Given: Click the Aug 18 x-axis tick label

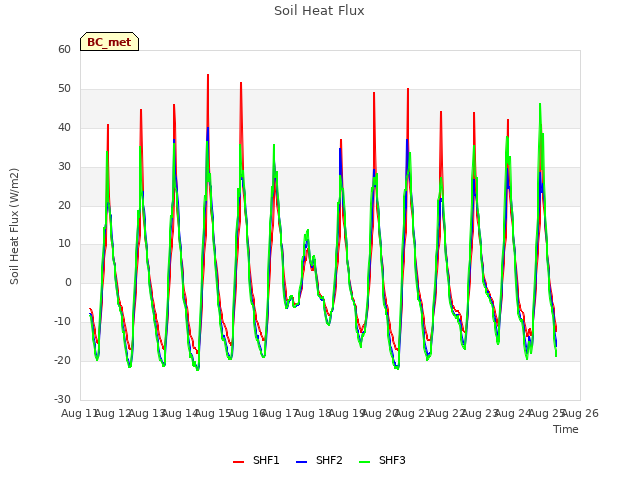Looking at the screenshot, I should (x=313, y=413).
